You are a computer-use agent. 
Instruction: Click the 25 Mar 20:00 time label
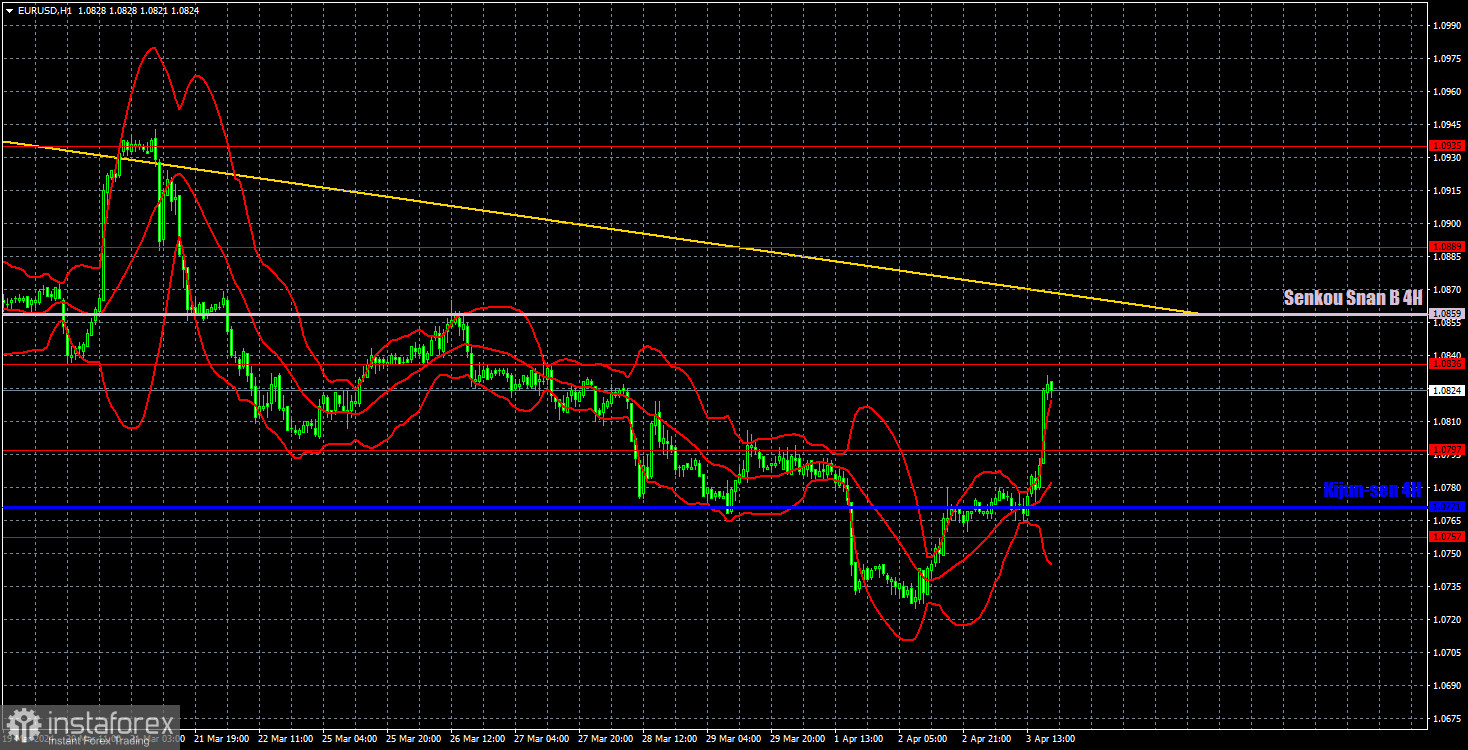click(x=413, y=739)
